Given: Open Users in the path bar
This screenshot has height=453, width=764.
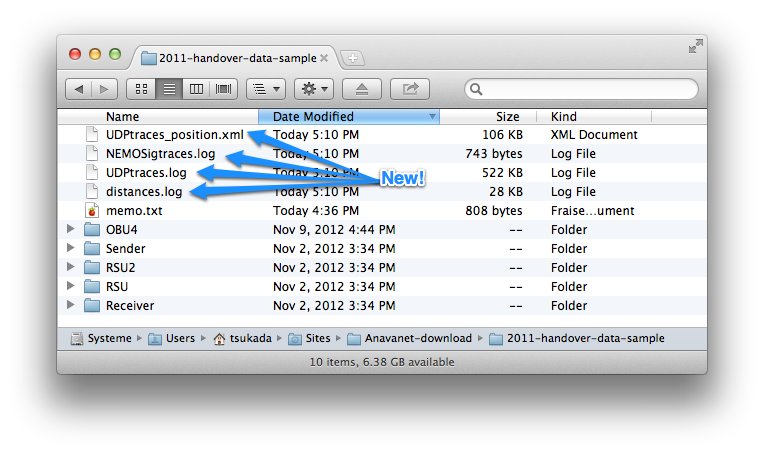Looking at the screenshot, I should [x=172, y=339].
